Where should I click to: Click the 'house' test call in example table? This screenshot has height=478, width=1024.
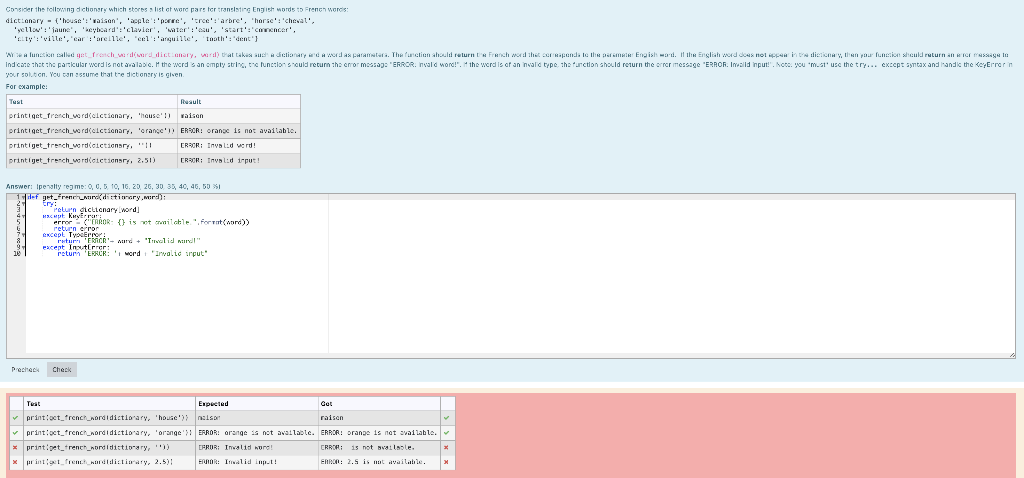pos(90,116)
